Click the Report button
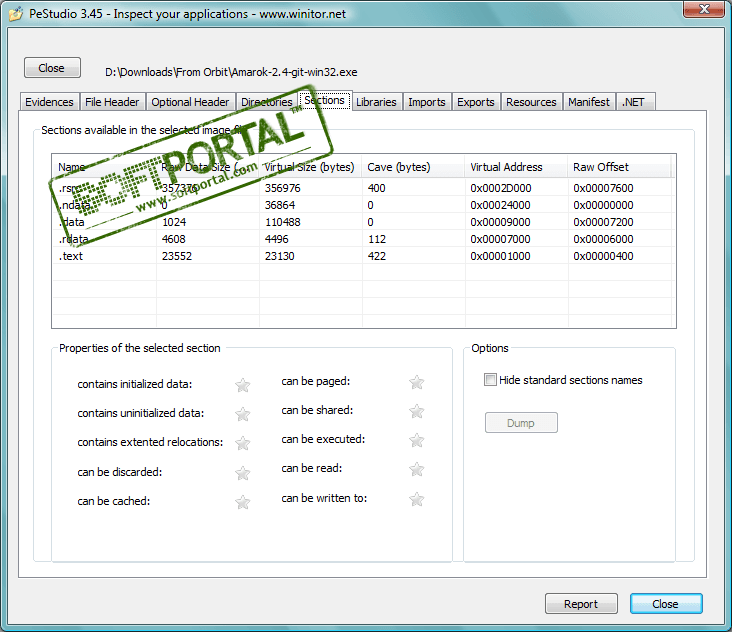The image size is (732, 632). (581, 604)
